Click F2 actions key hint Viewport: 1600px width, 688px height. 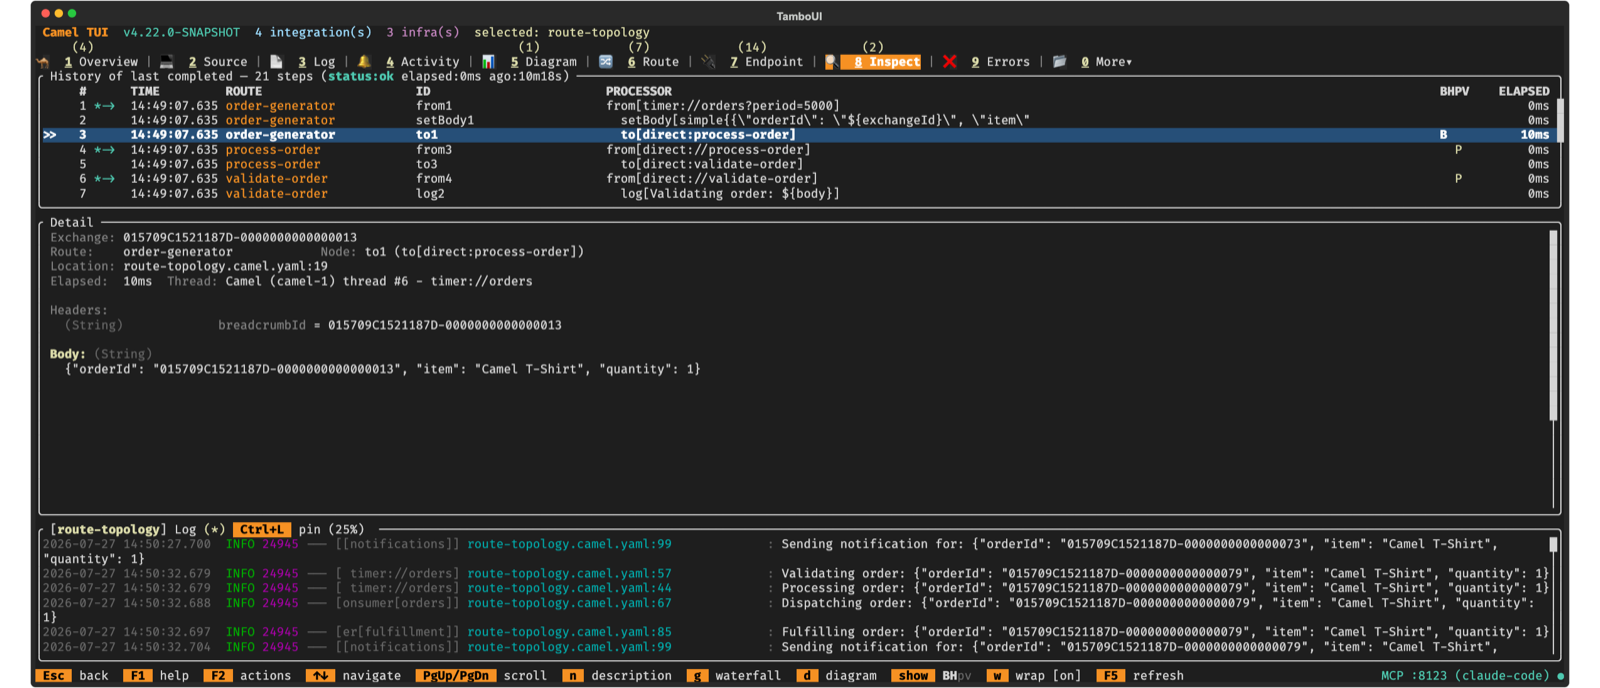[x=247, y=676]
